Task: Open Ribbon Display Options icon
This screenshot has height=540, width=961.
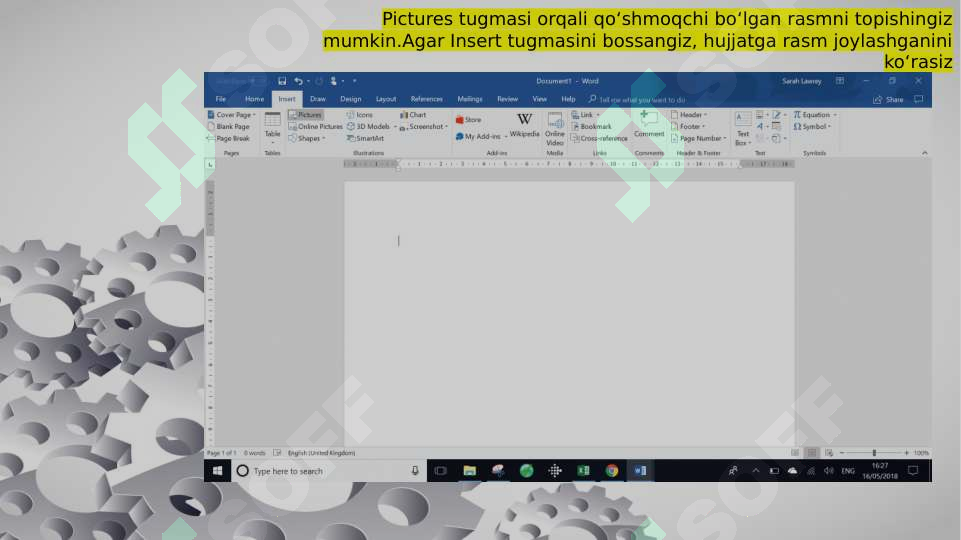Action: click(840, 81)
